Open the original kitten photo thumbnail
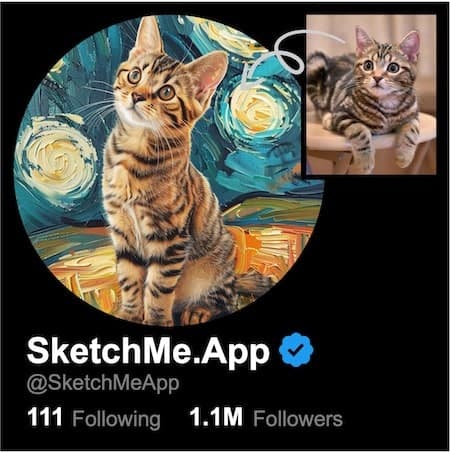 tap(371, 94)
